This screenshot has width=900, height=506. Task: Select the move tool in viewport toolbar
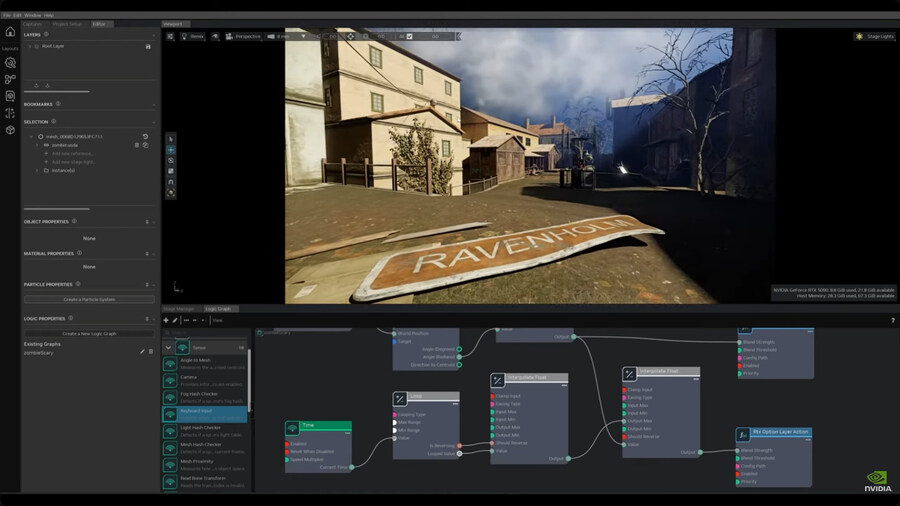coord(171,149)
